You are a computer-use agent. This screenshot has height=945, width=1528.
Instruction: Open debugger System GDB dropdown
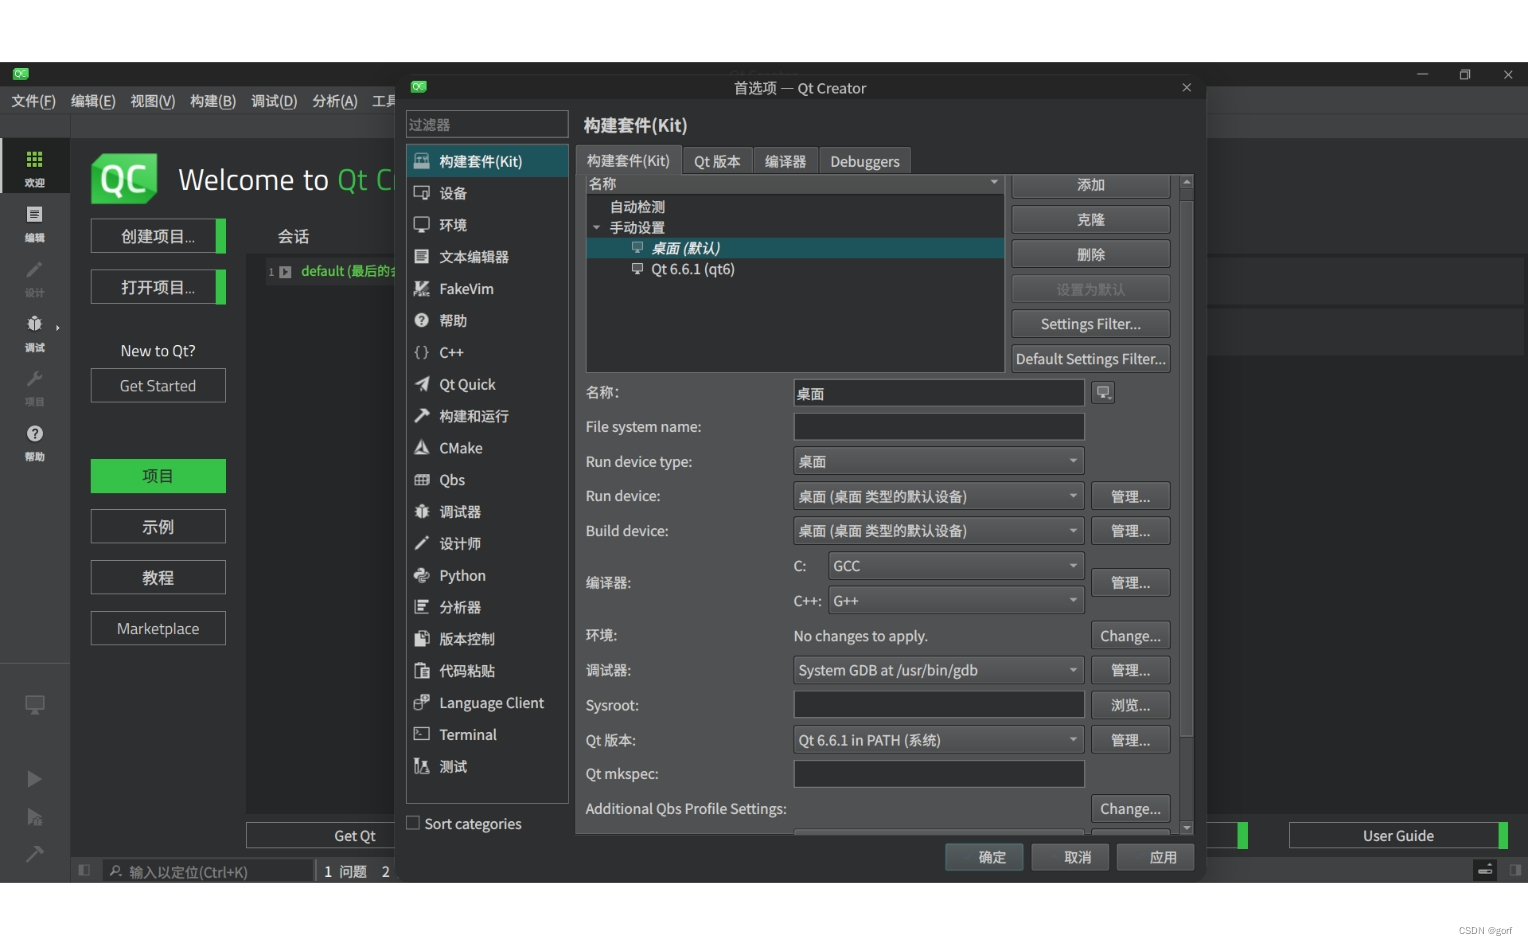pos(938,671)
